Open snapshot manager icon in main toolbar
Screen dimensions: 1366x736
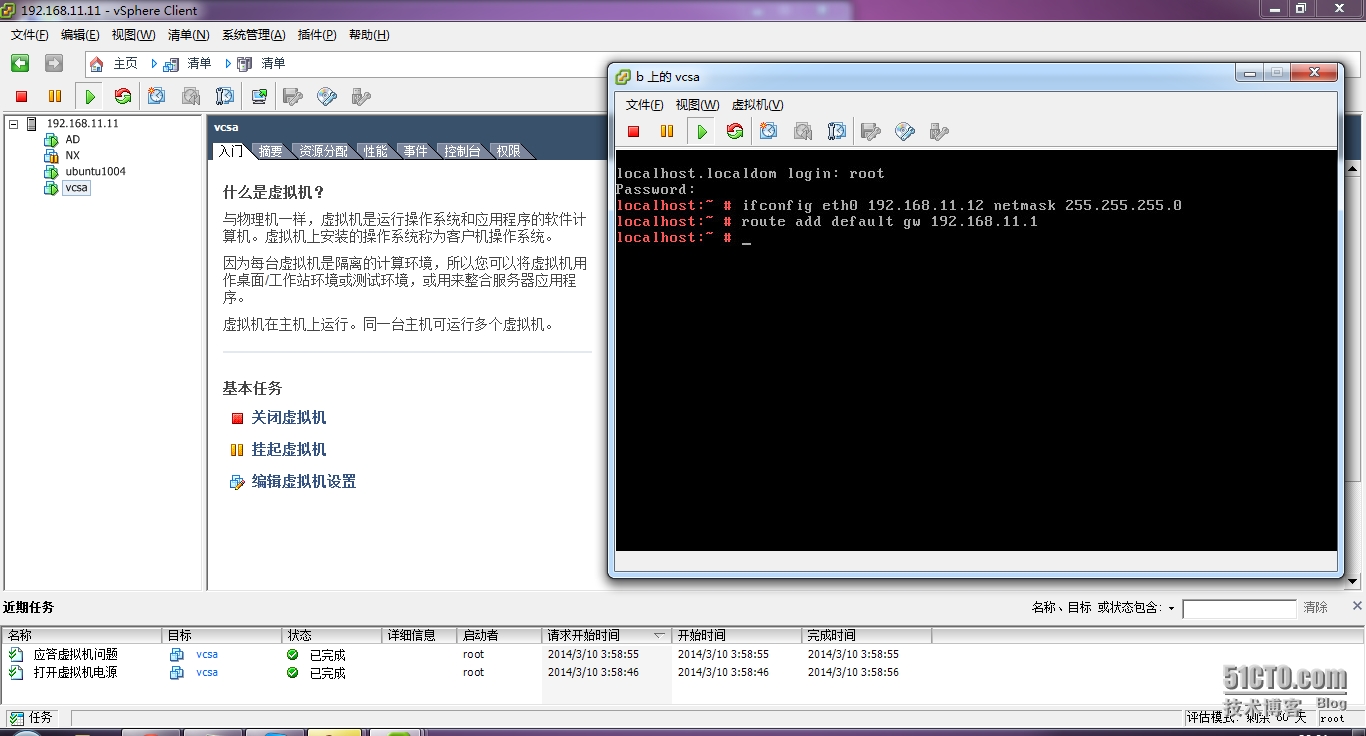pos(225,96)
